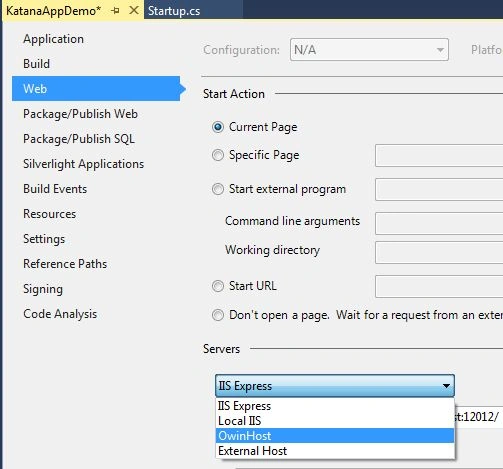Screen dimensions: 503x469
Task: Open the Code Analysis page
Action: (x=60, y=314)
